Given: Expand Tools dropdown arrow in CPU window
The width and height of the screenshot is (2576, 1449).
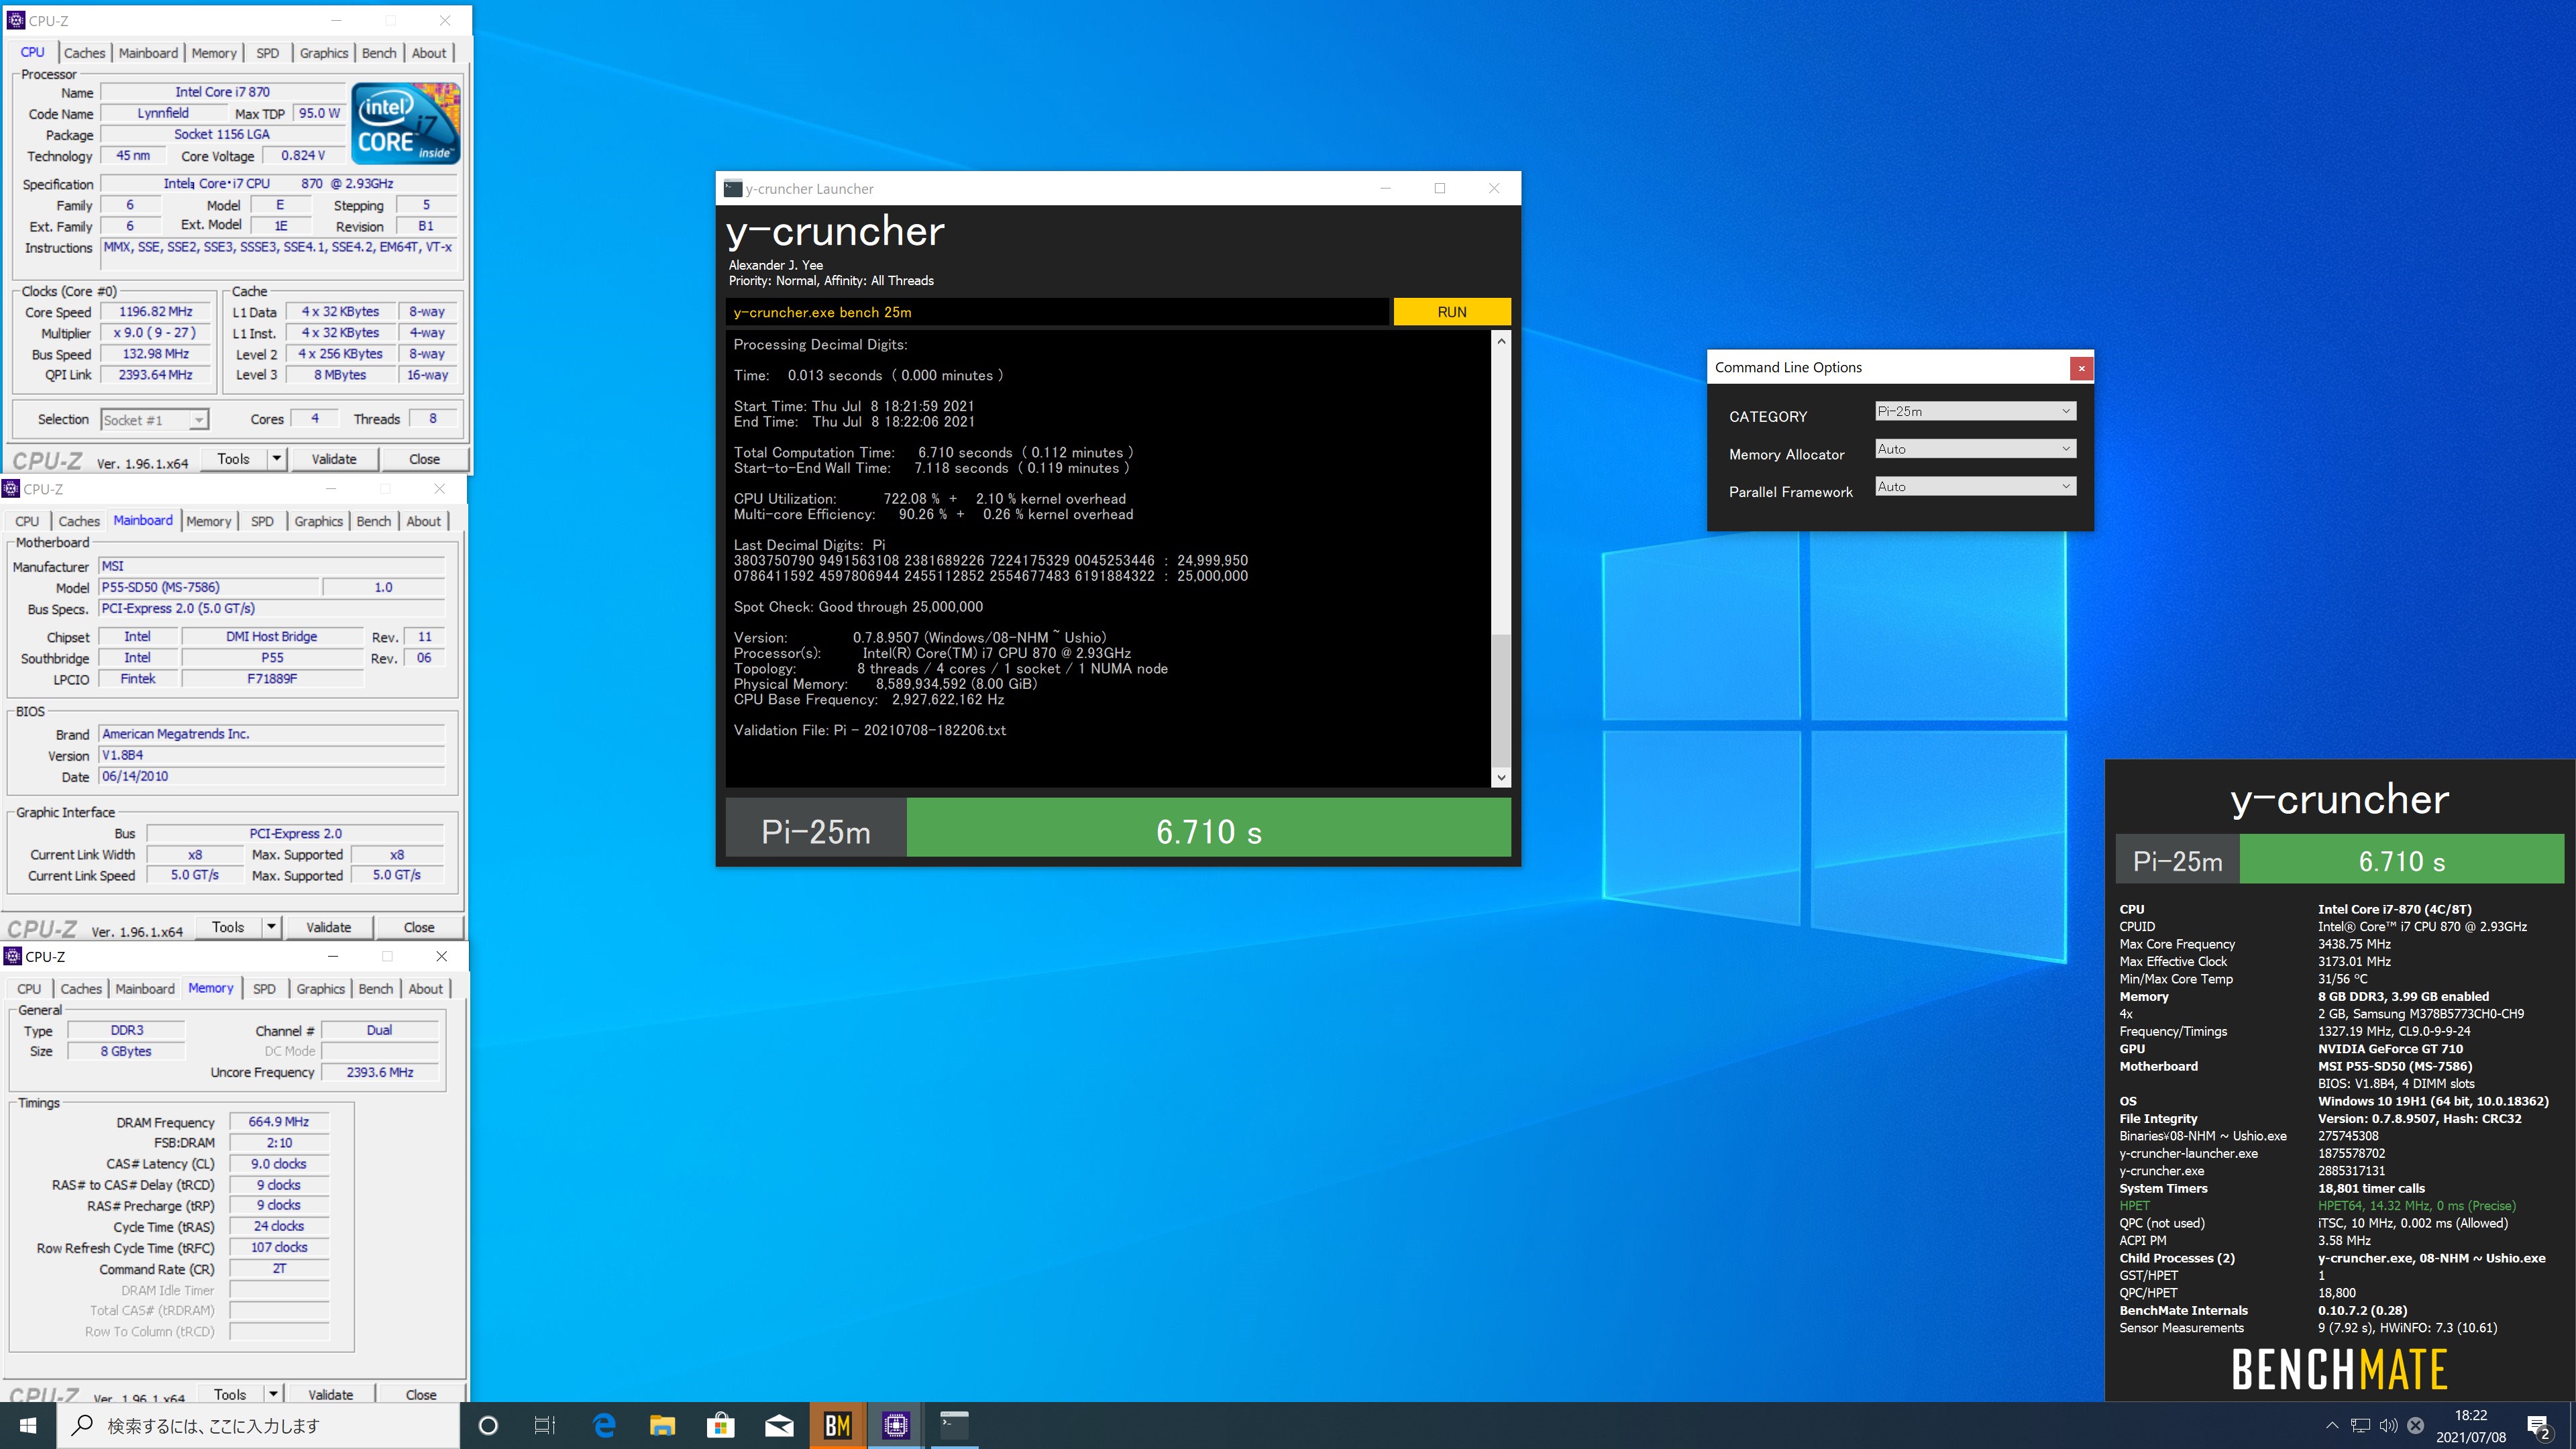Looking at the screenshot, I should pos(277,459).
